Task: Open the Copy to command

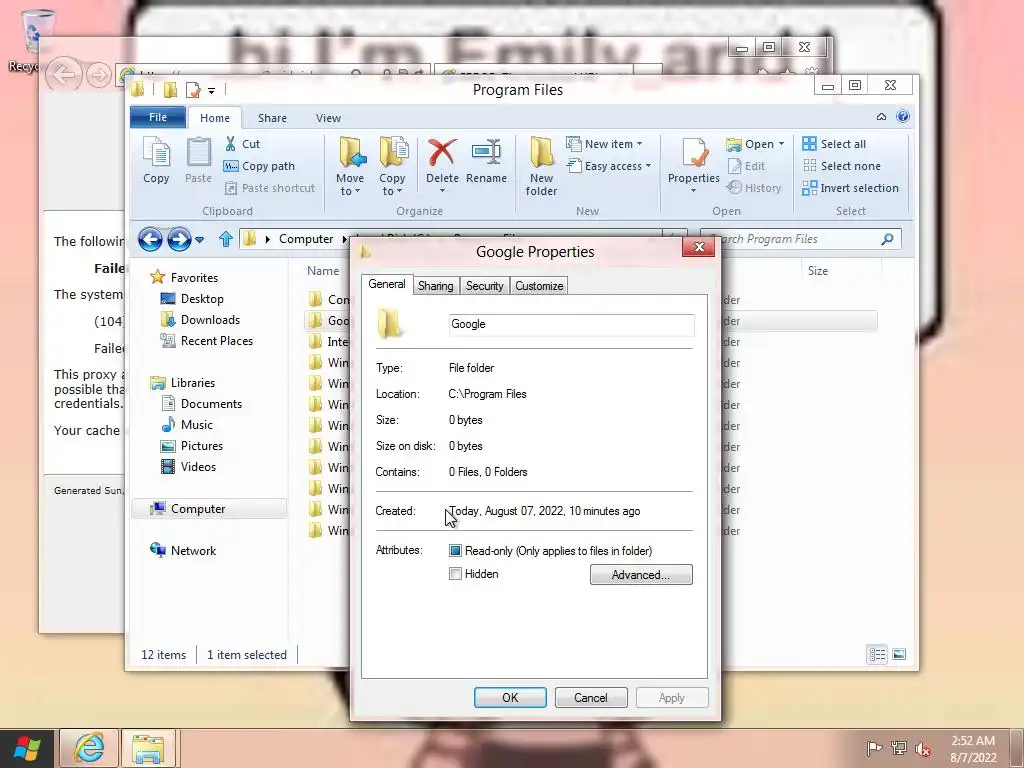Action: (x=392, y=167)
